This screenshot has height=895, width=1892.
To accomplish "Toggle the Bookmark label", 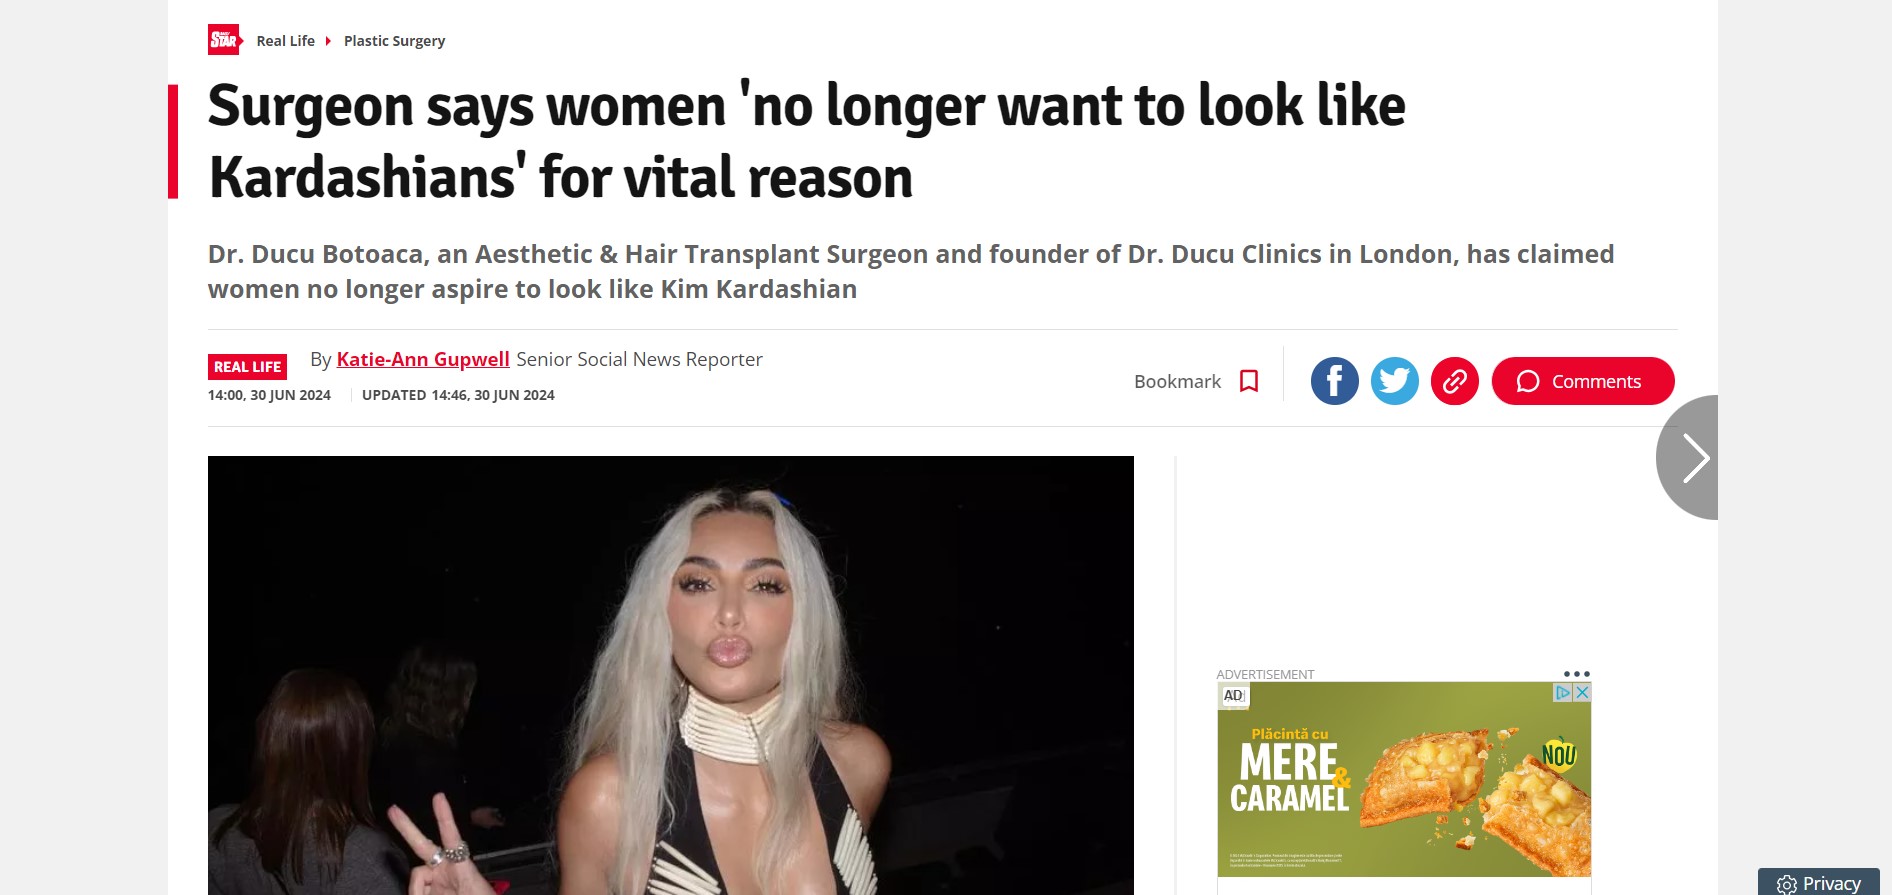I will point(1177,381).
